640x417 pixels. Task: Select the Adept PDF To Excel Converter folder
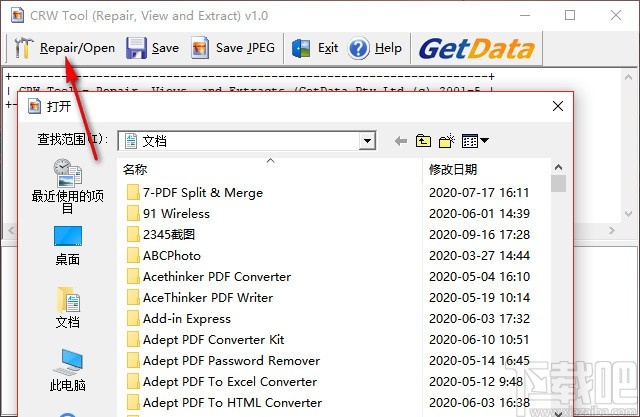[x=230, y=382]
